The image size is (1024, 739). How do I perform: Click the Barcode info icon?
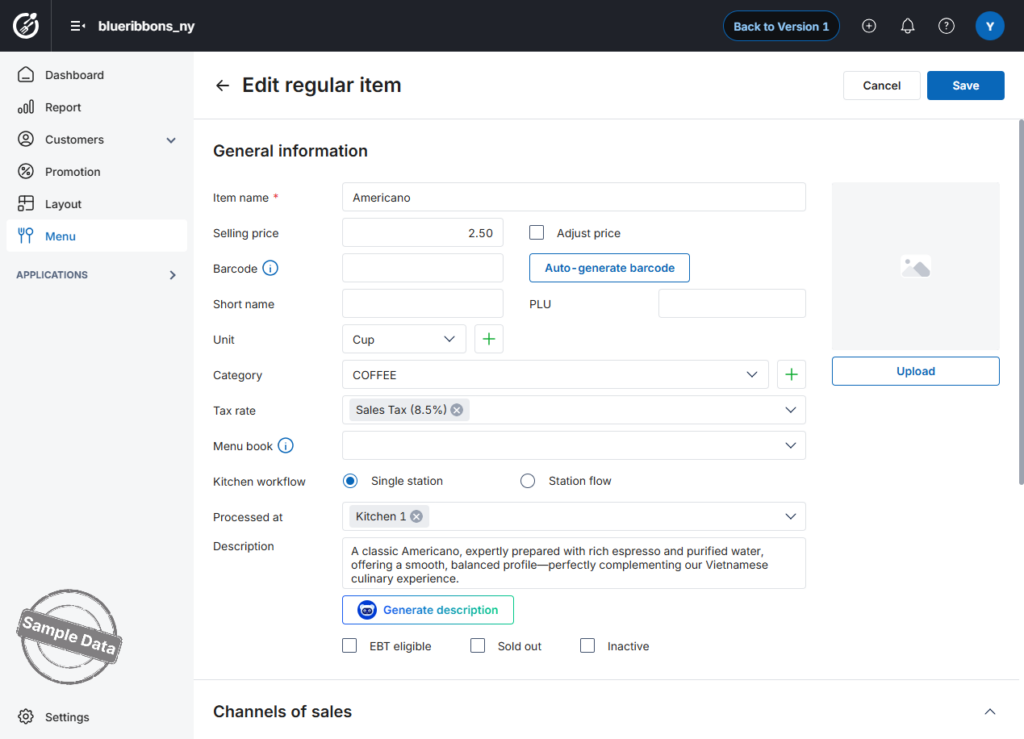point(270,268)
